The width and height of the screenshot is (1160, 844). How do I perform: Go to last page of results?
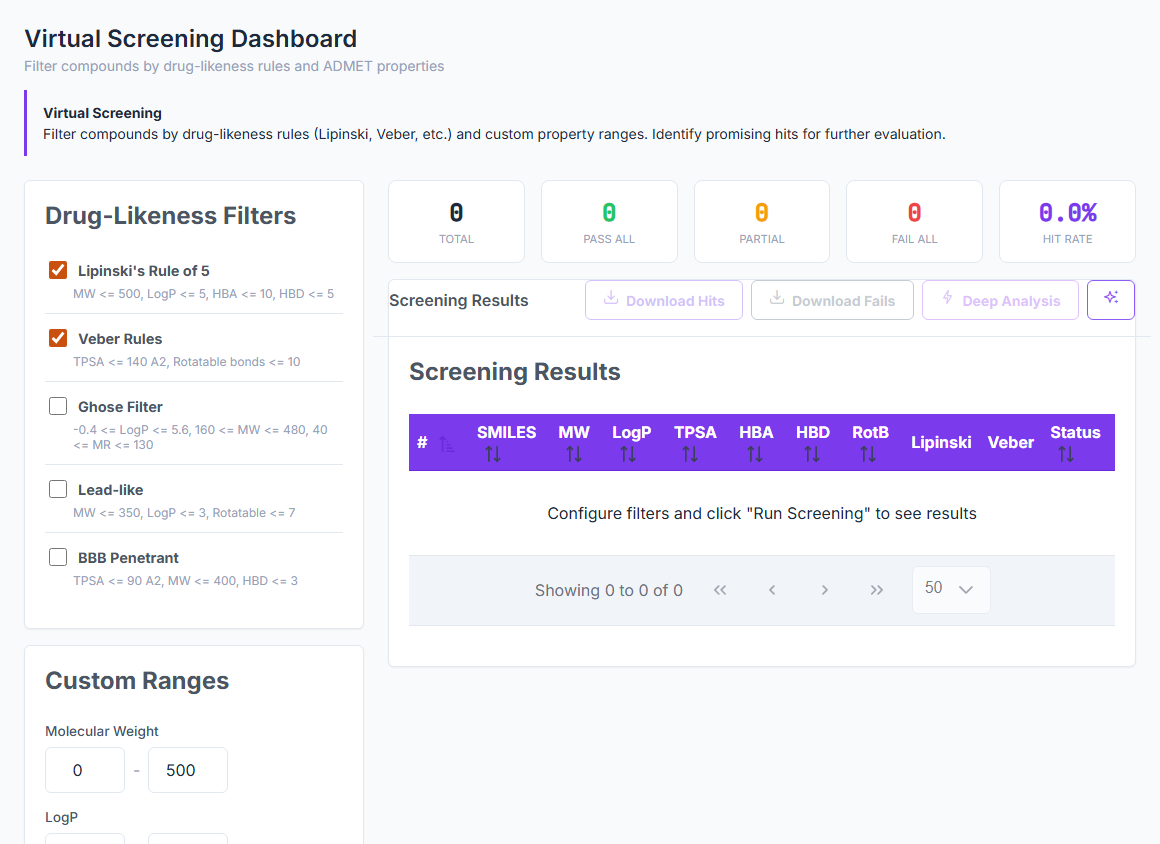point(877,590)
